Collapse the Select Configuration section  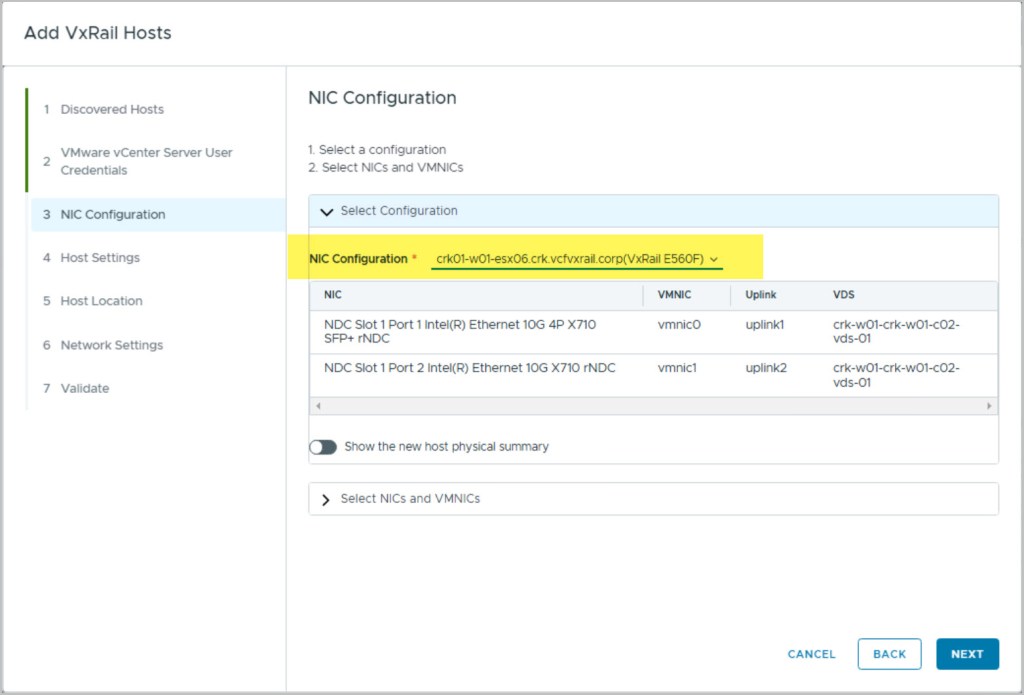point(326,211)
